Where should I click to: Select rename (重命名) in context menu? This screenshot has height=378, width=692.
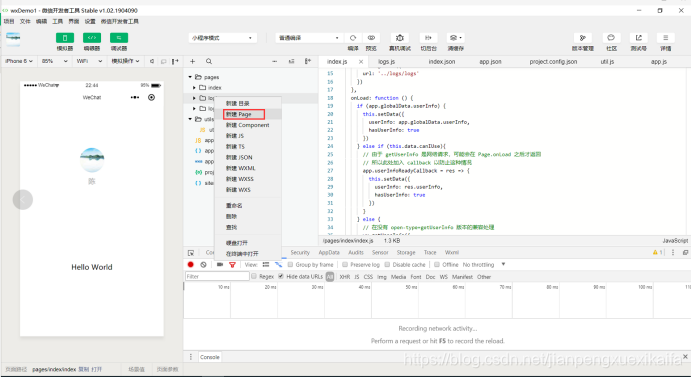[248, 206]
